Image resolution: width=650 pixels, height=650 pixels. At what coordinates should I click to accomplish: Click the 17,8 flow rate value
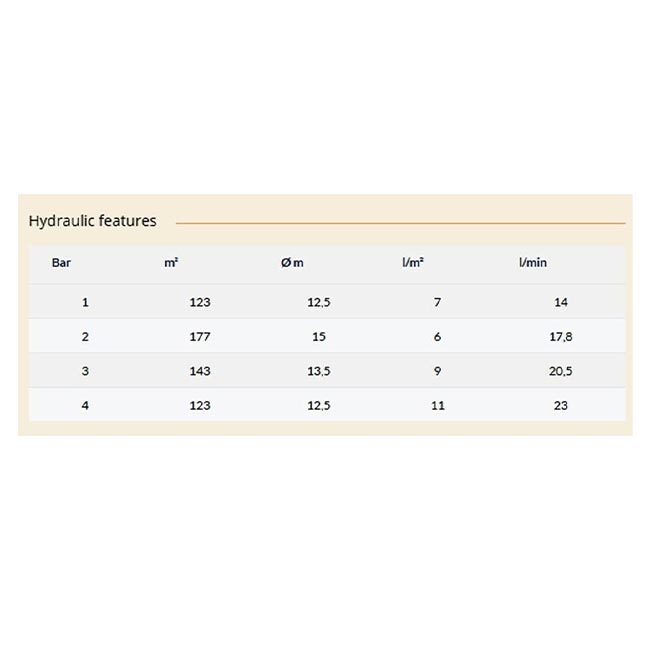click(x=561, y=337)
